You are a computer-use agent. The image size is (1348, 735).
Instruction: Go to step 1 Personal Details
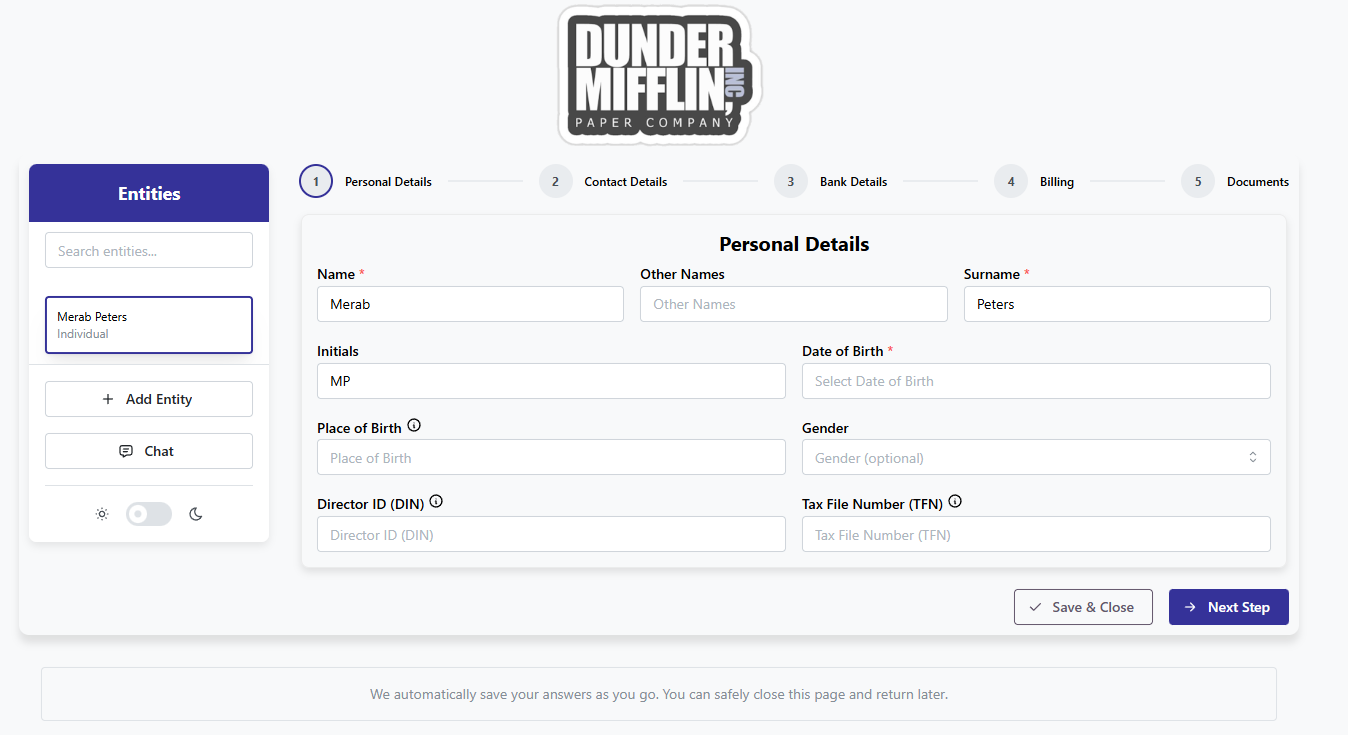point(366,182)
